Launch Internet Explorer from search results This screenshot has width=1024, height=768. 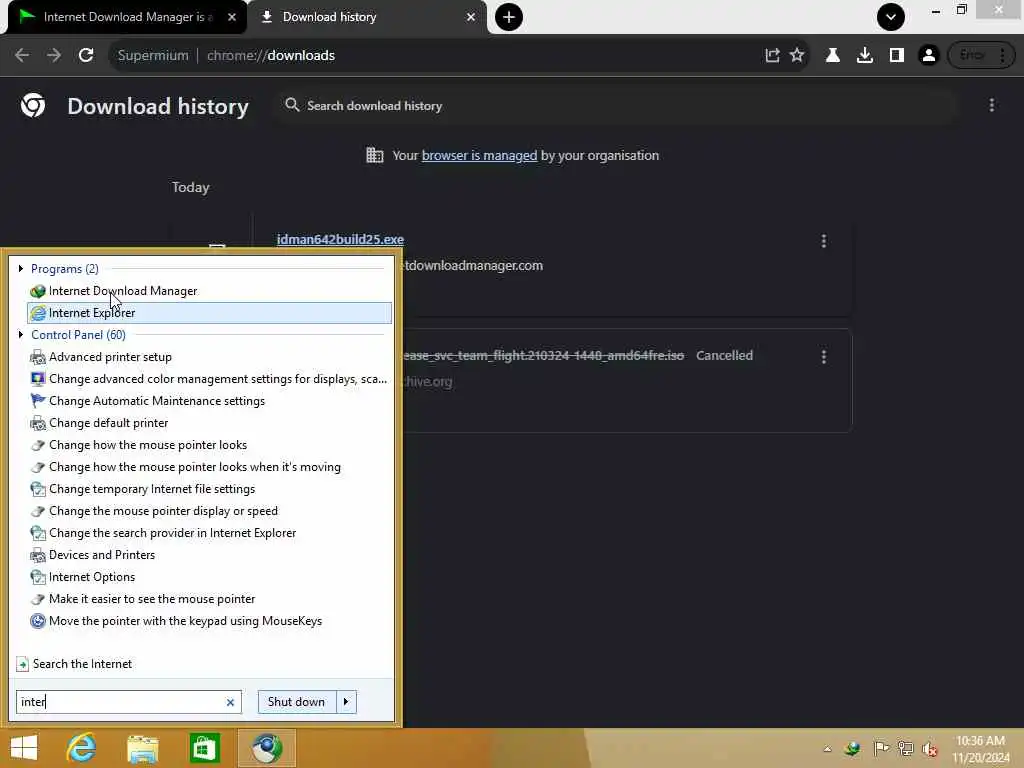point(209,313)
